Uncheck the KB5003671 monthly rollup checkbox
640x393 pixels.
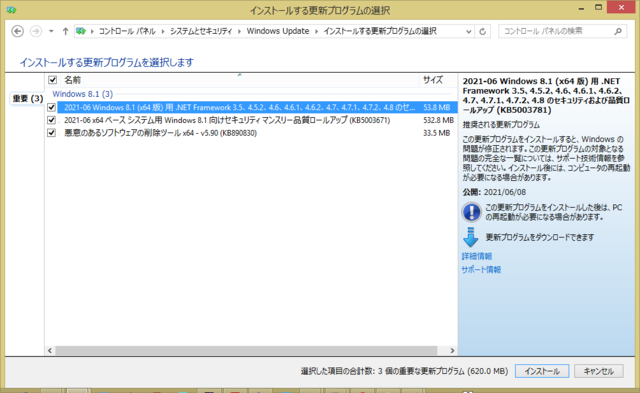(x=51, y=120)
